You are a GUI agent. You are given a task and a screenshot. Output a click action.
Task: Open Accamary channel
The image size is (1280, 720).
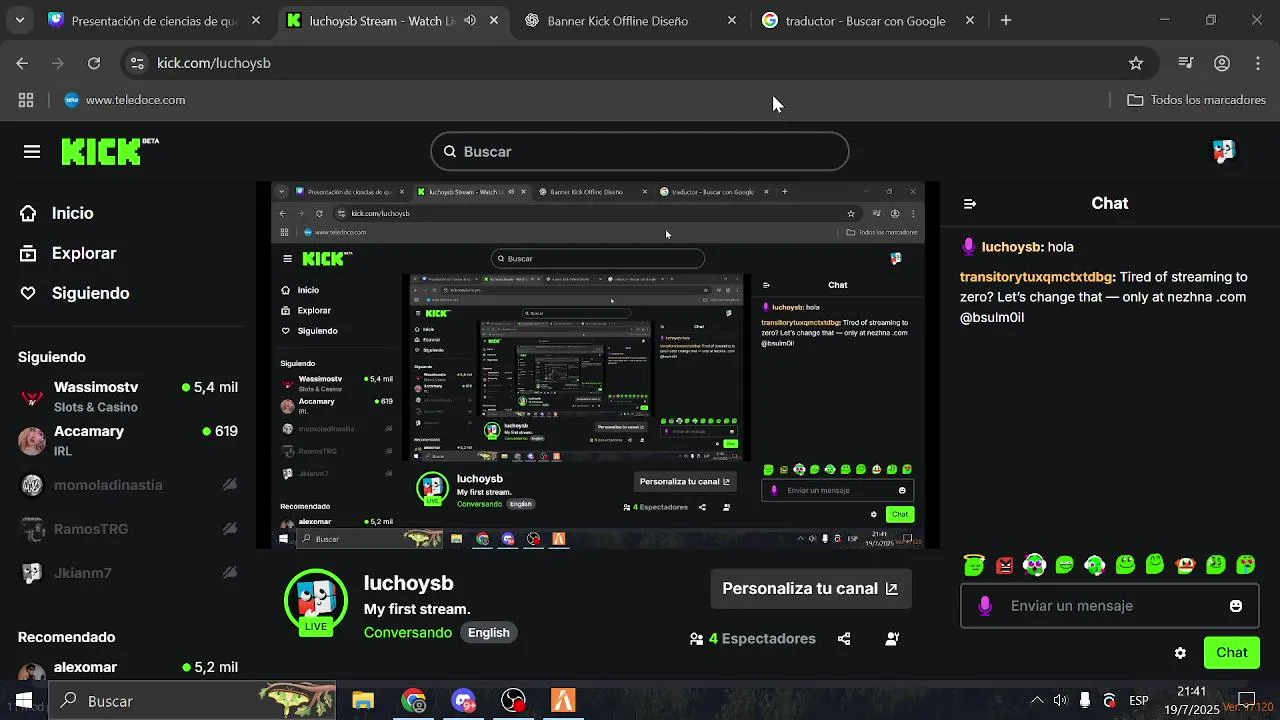(128, 441)
